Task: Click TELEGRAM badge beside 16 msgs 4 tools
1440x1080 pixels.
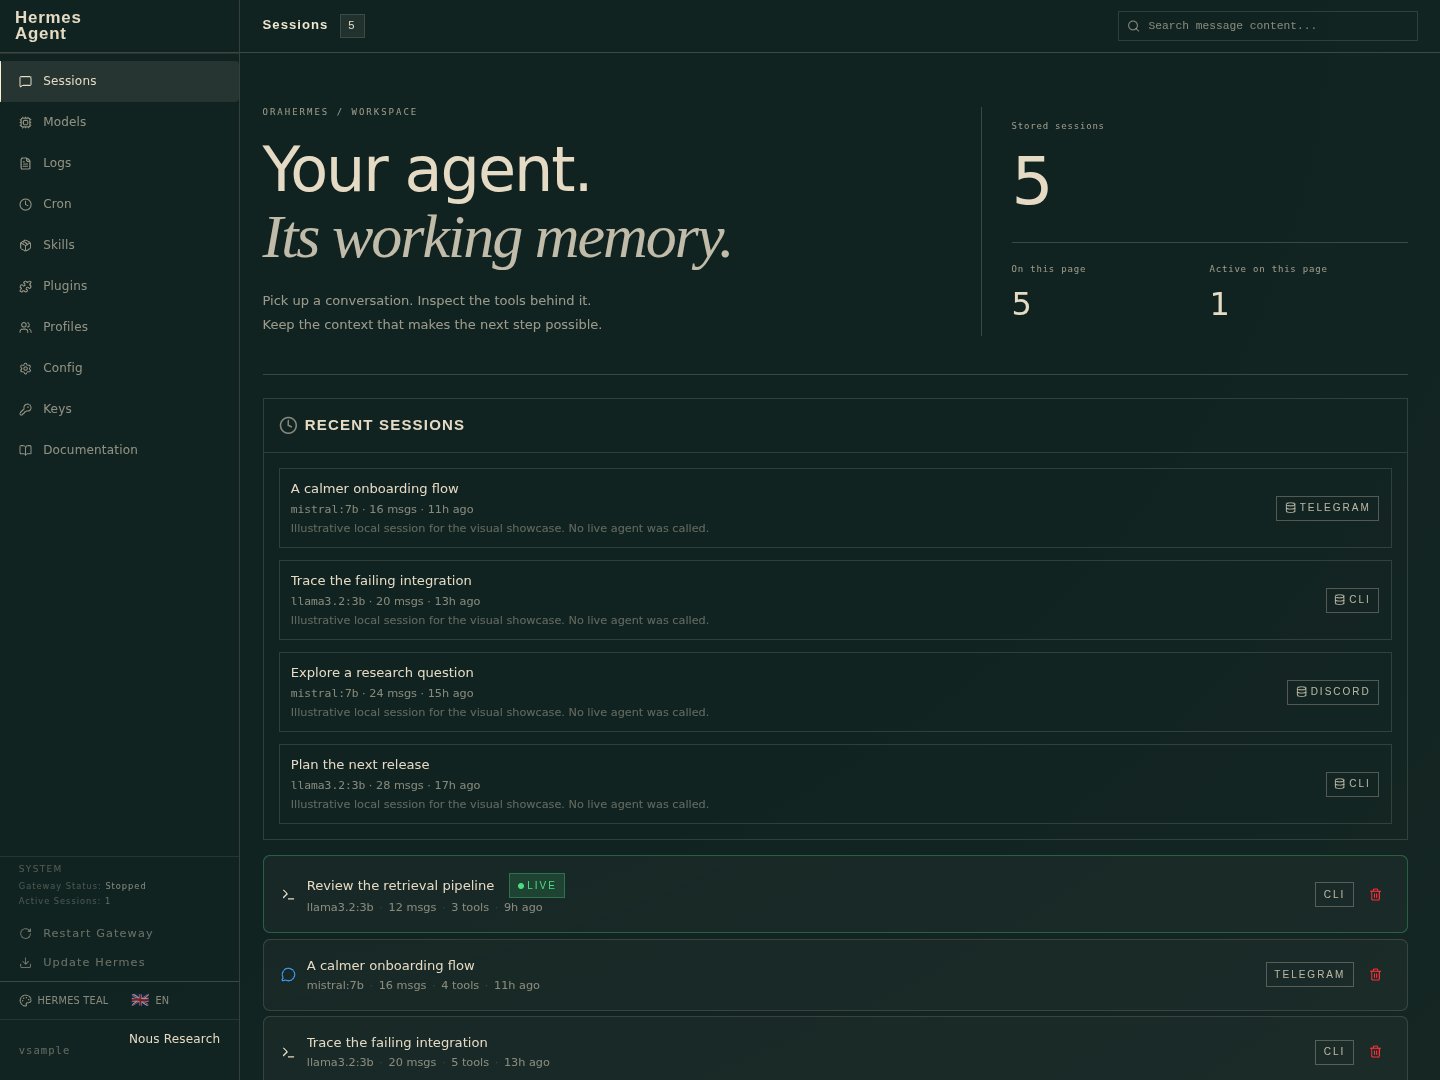Action: (1309, 975)
